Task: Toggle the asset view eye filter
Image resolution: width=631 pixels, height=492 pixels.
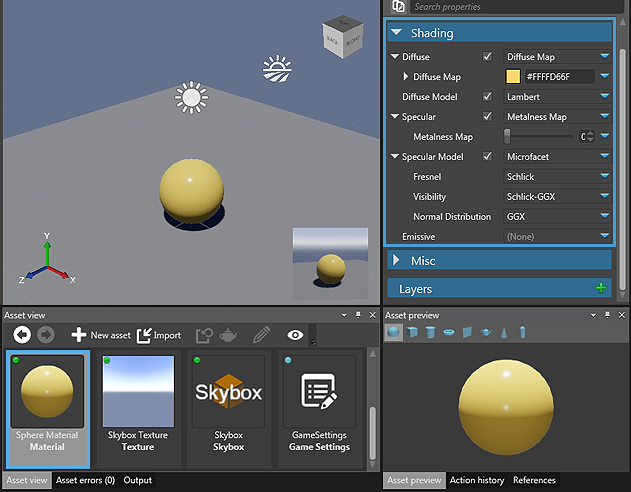Action: point(295,335)
